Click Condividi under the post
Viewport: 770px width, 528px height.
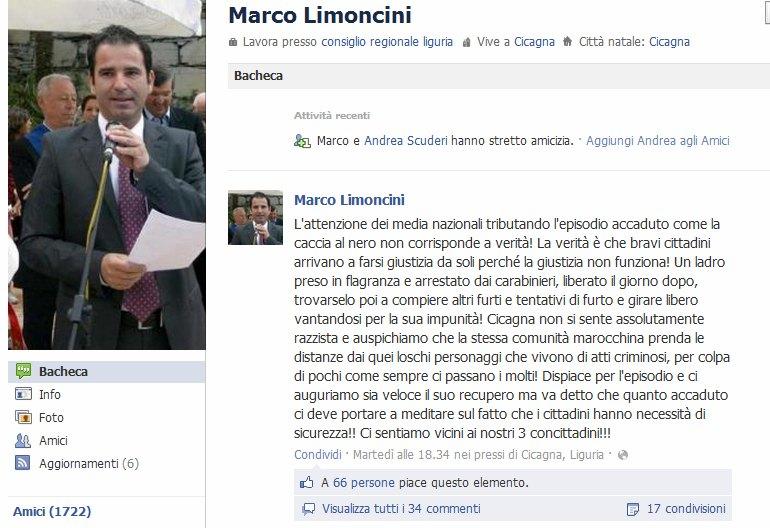coord(318,454)
